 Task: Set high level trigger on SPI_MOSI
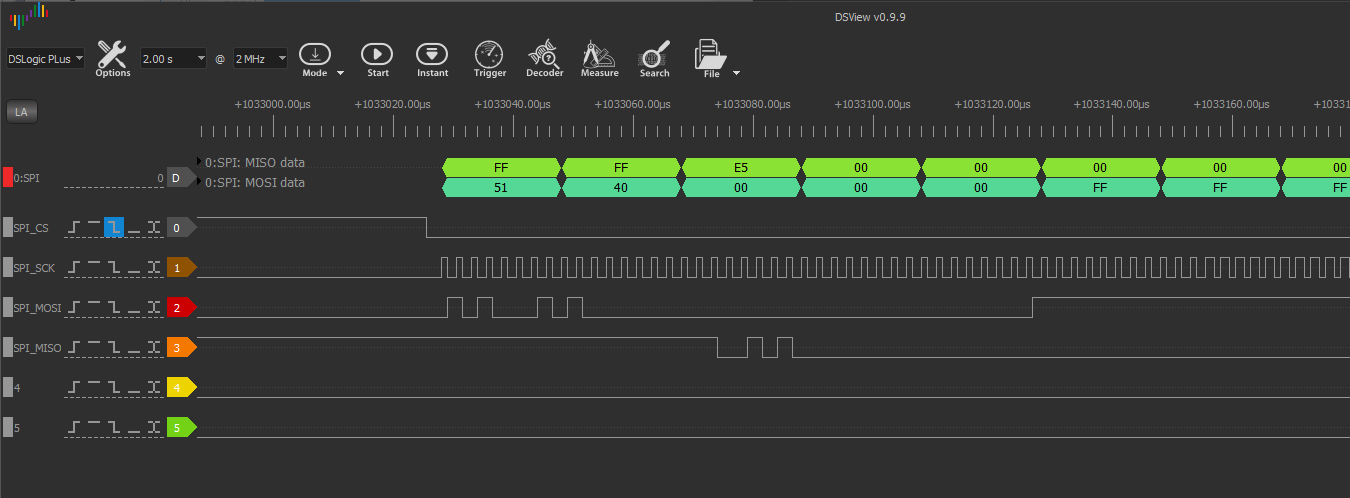[x=95, y=308]
